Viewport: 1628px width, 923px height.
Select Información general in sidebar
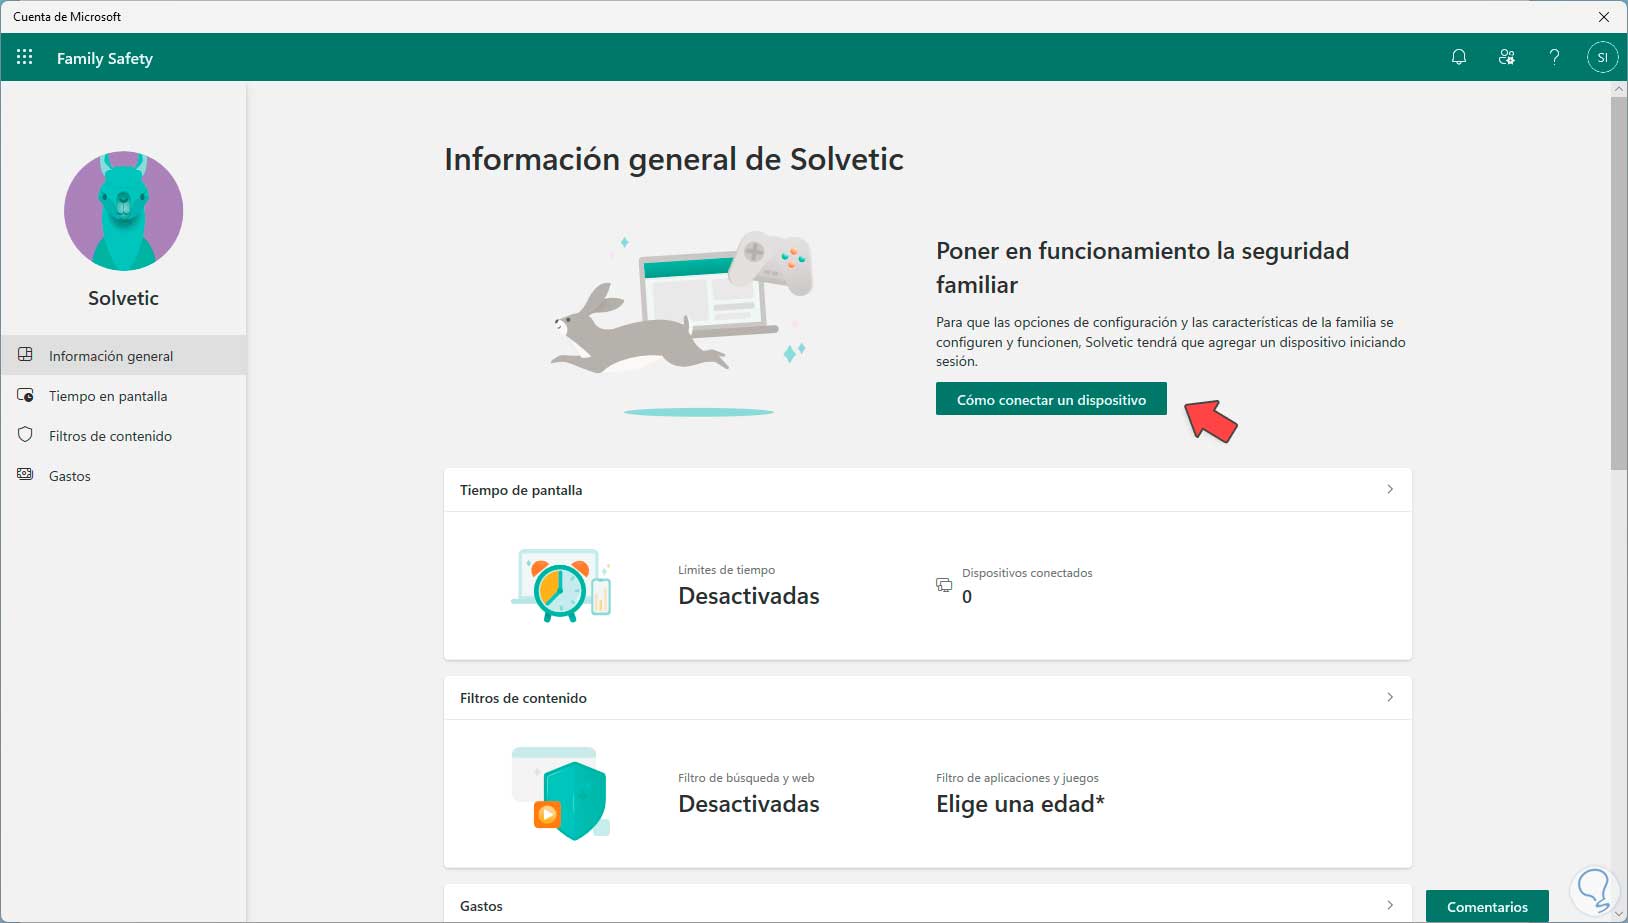123,355
